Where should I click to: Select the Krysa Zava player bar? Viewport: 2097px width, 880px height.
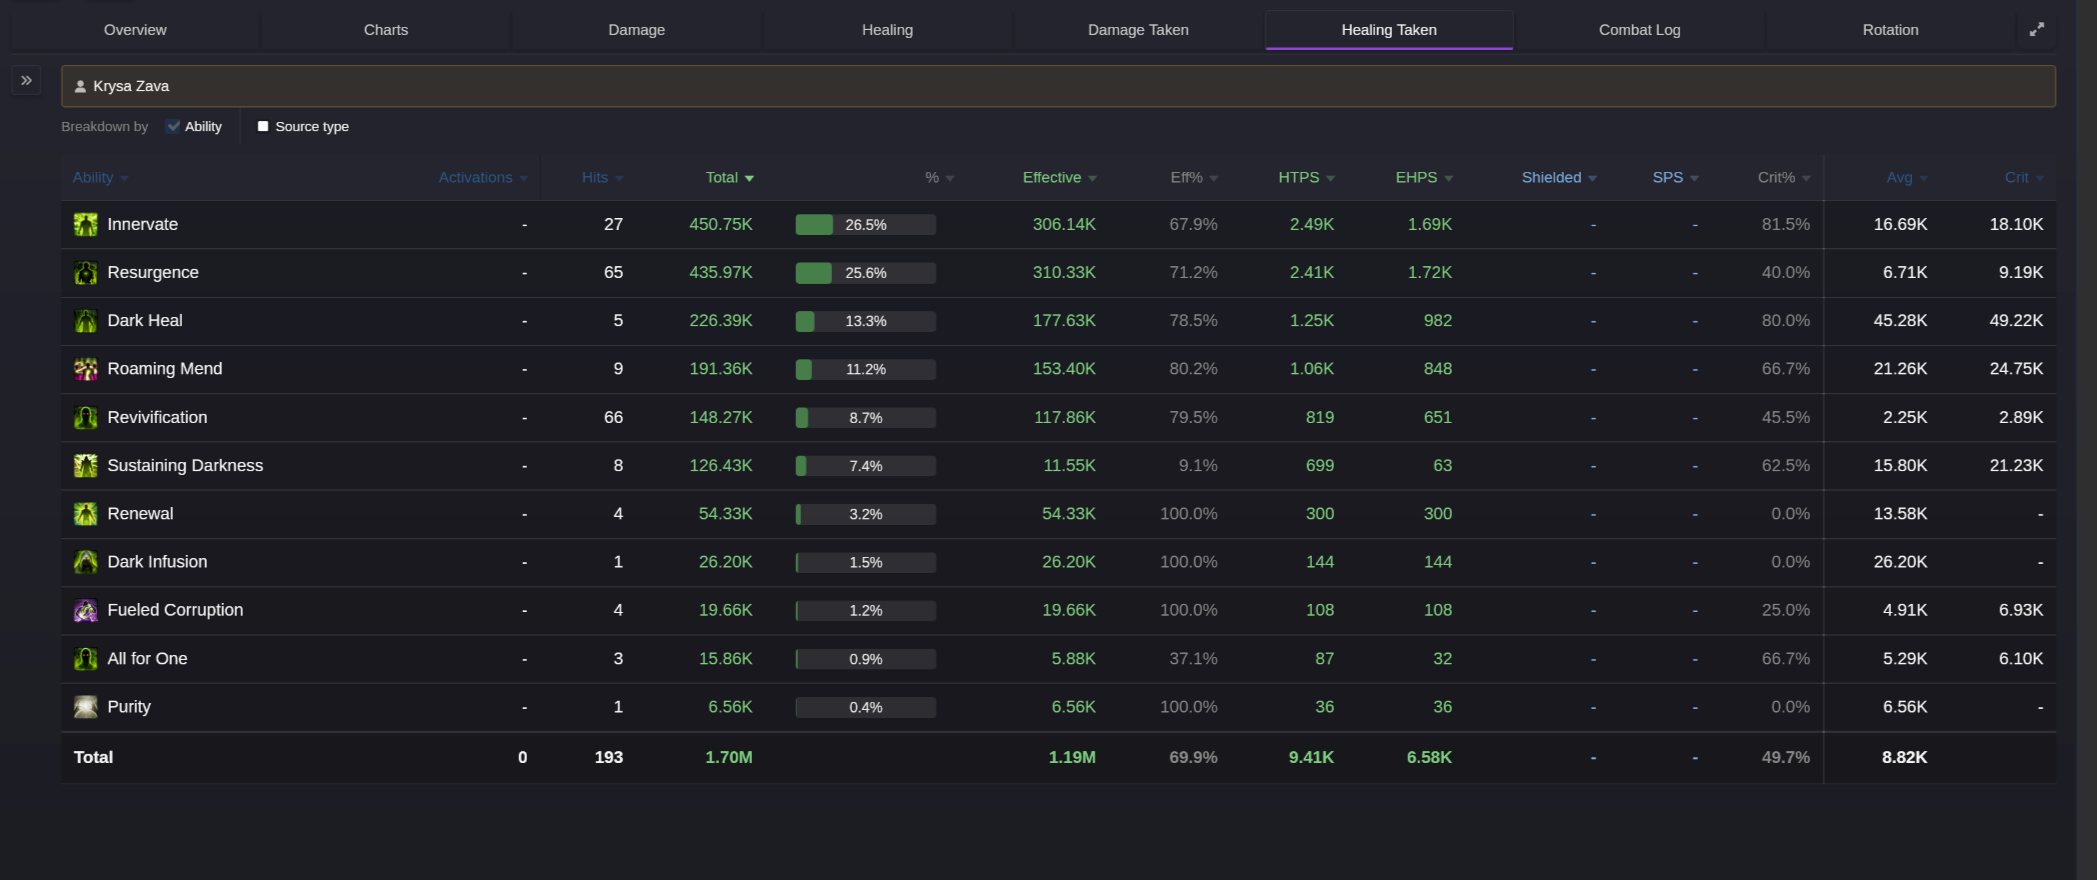pos(1058,86)
